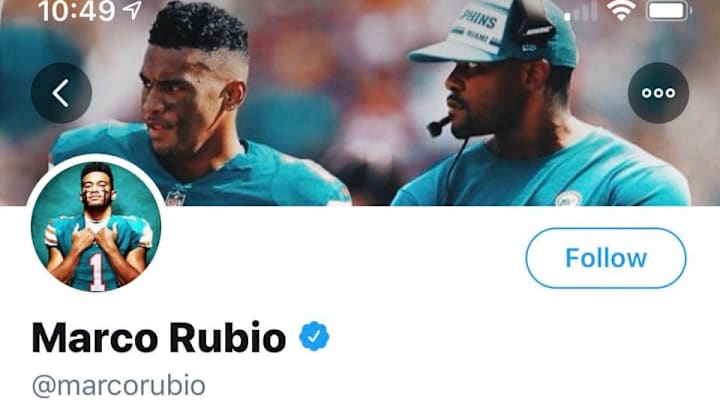The image size is (720, 405).
Task: Tap the NFL shield on player's jersey
Action: point(175,195)
